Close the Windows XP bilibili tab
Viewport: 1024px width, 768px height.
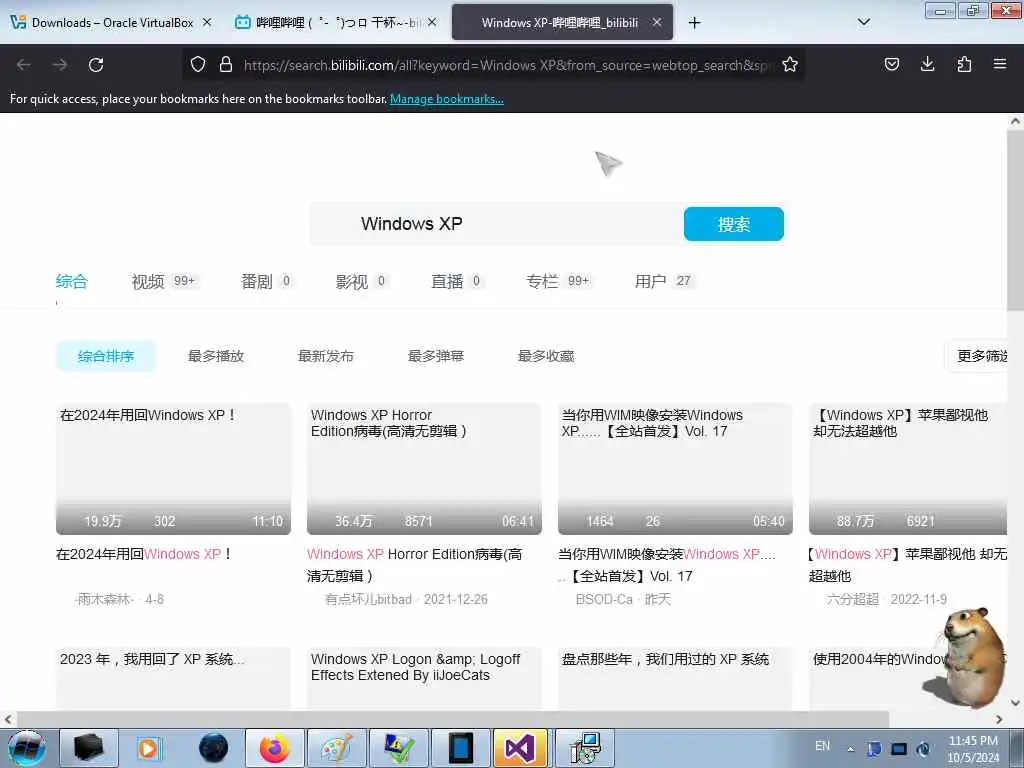[x=657, y=22]
